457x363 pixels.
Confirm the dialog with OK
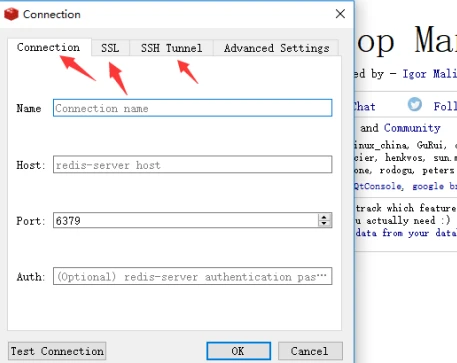238,351
